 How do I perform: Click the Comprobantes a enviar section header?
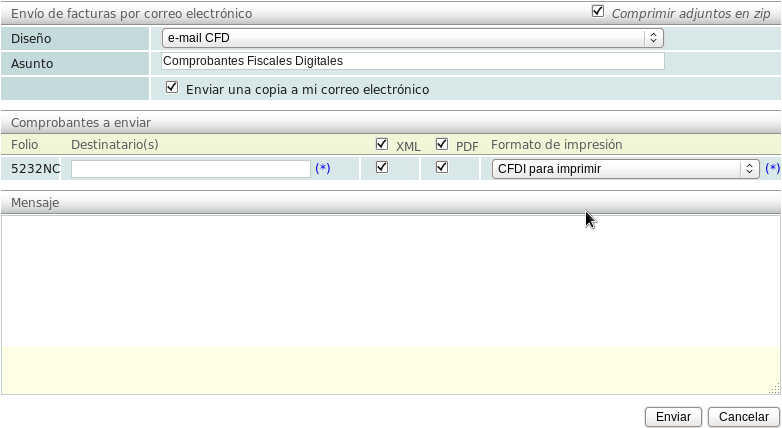[x=81, y=123]
